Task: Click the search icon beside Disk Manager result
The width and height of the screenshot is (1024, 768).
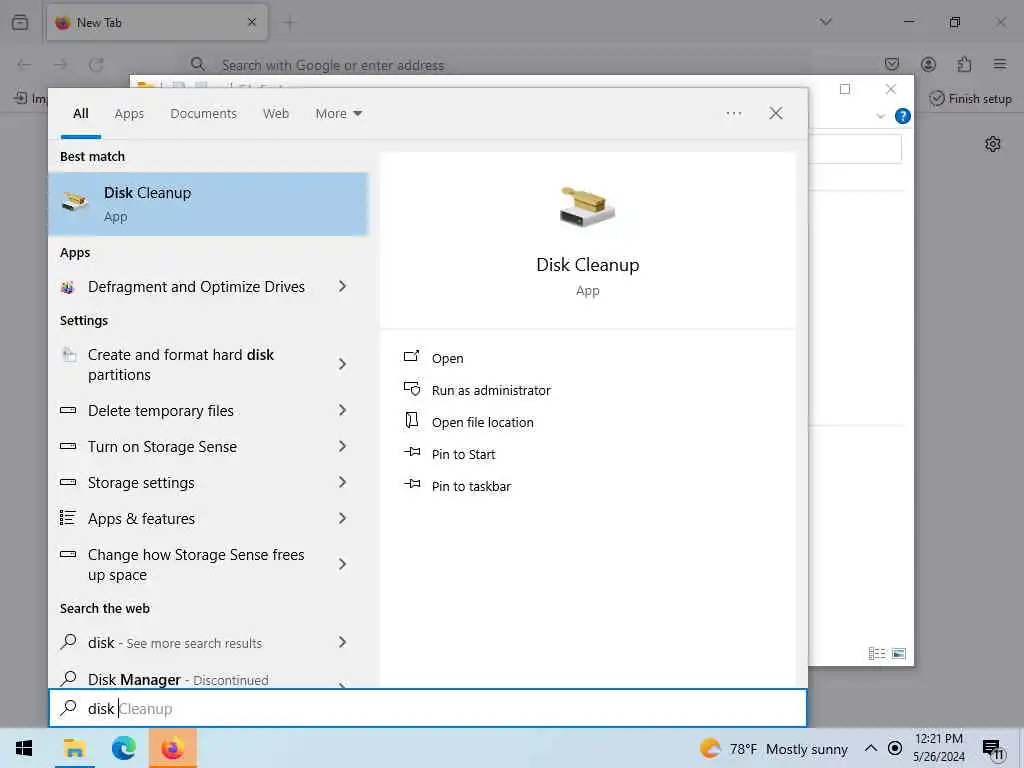Action: [x=69, y=679]
